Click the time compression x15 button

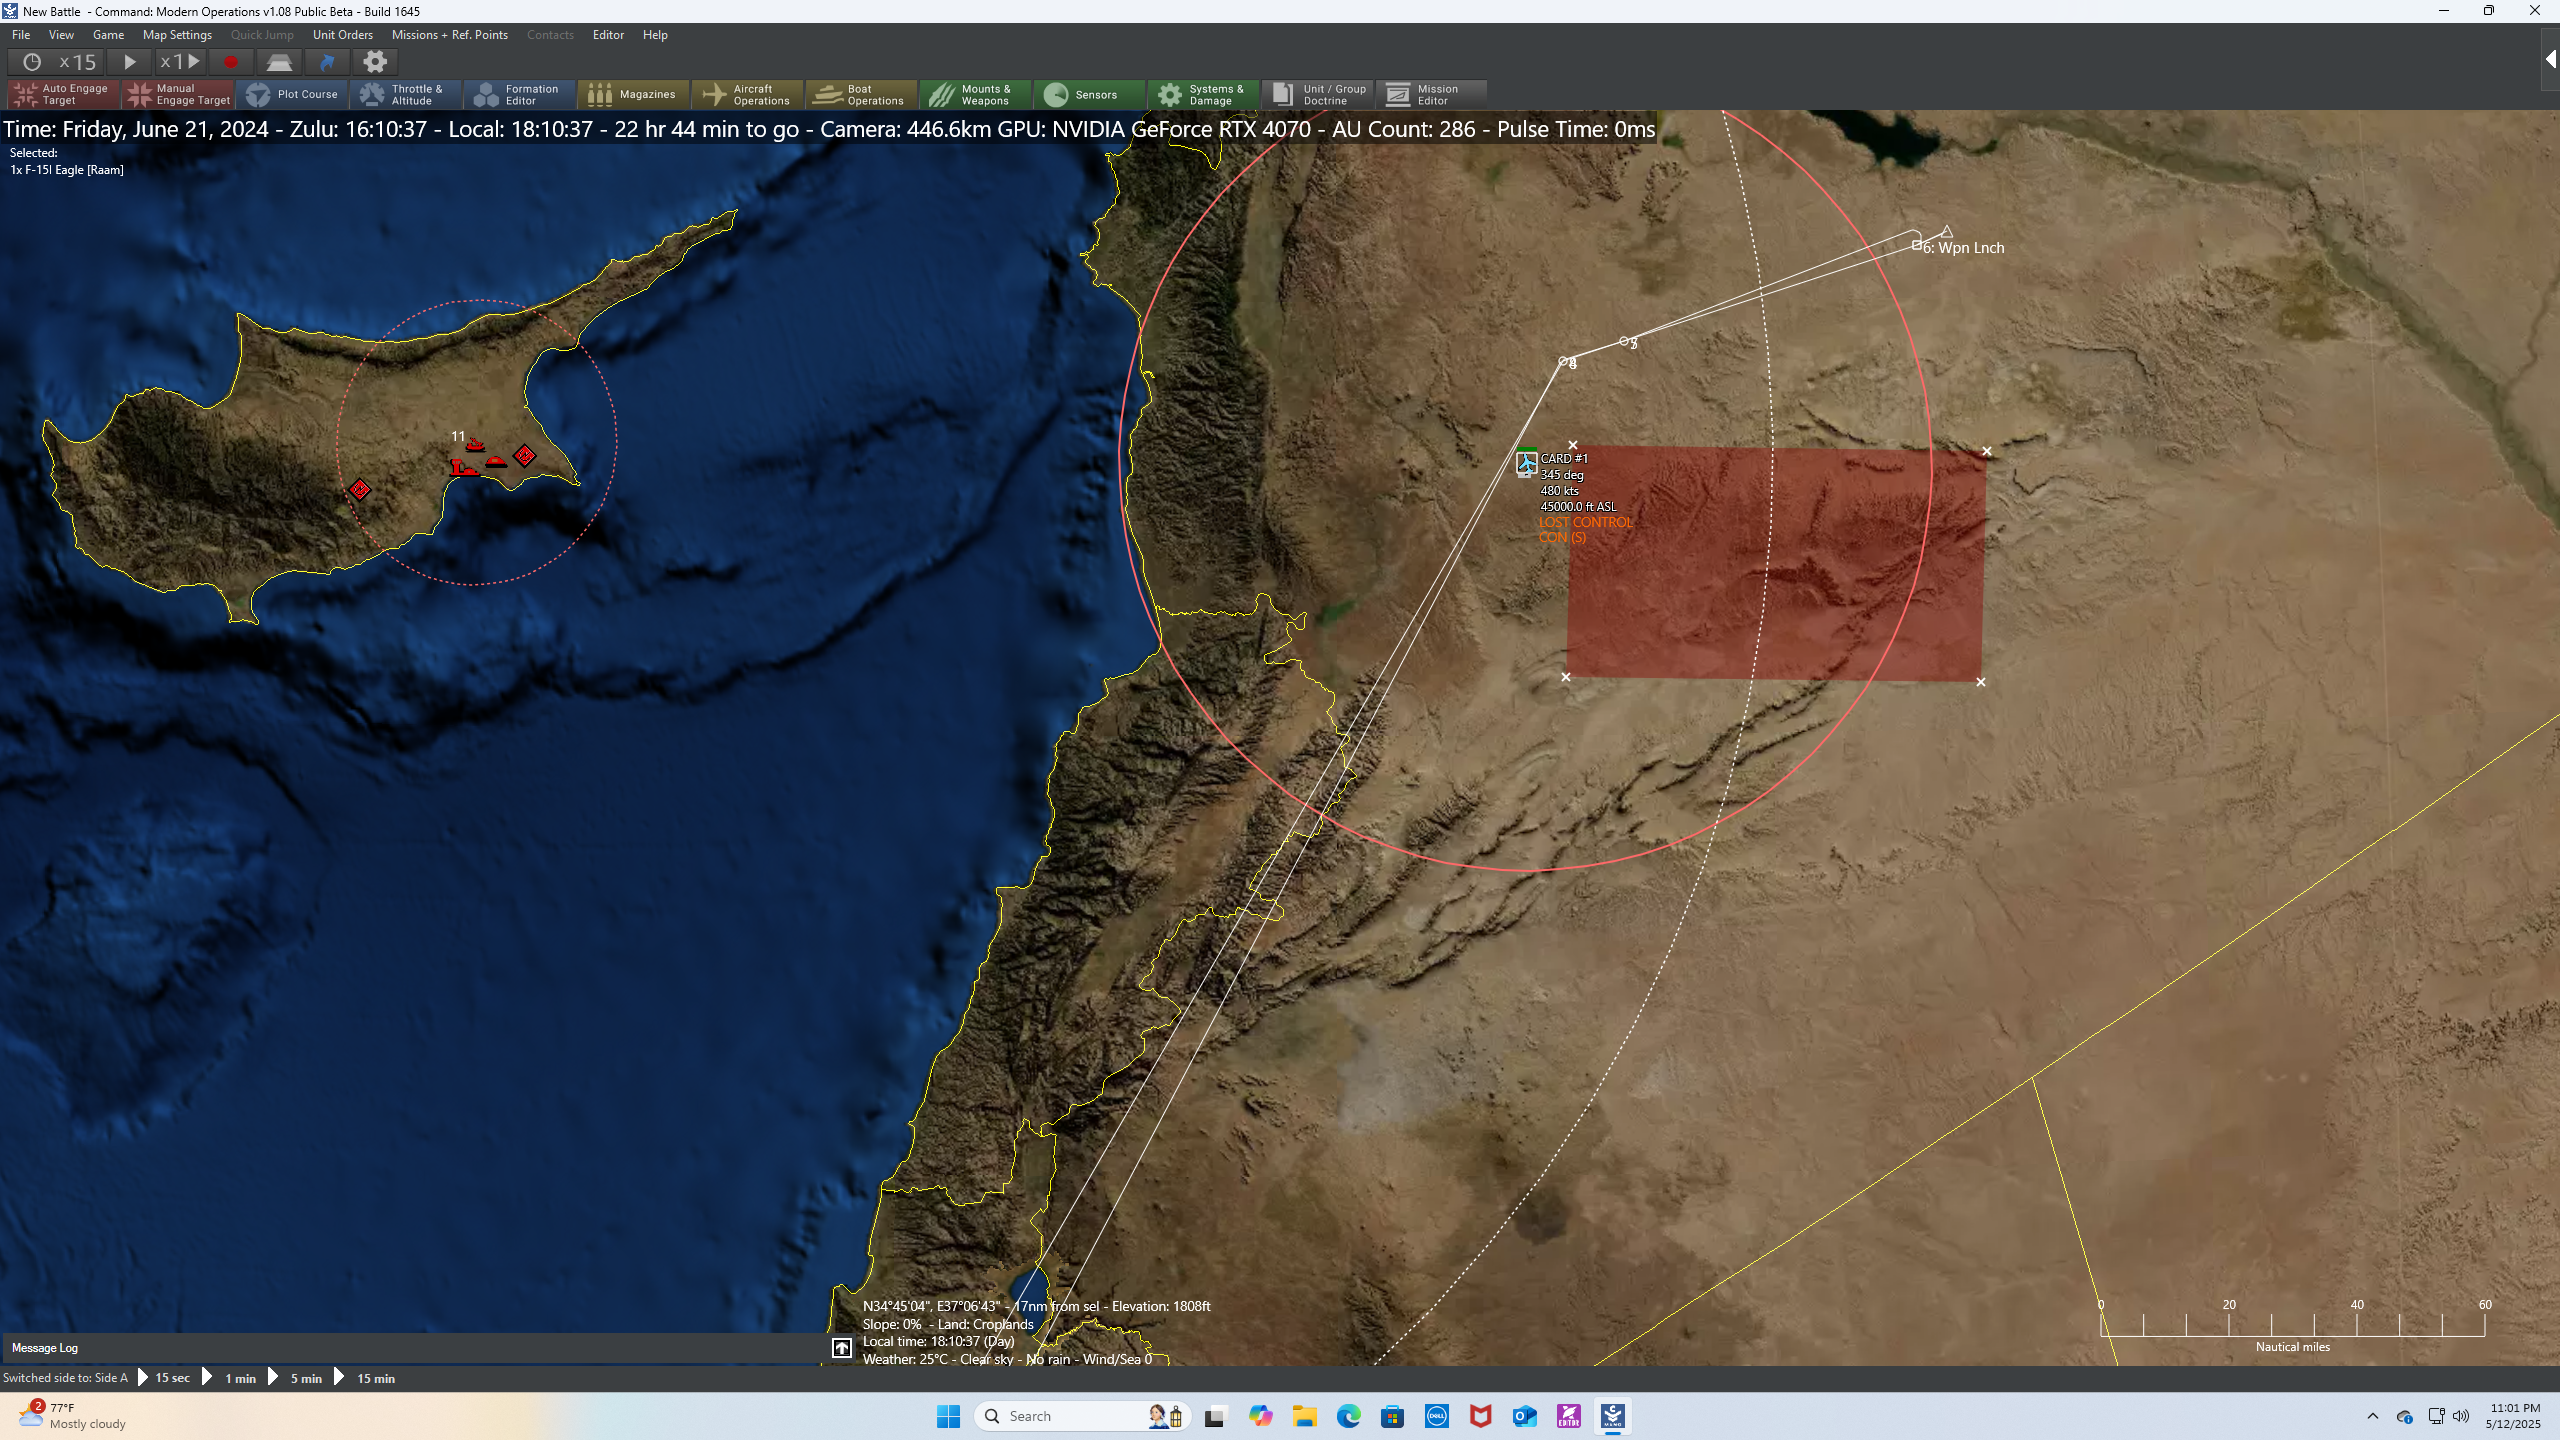(55, 62)
